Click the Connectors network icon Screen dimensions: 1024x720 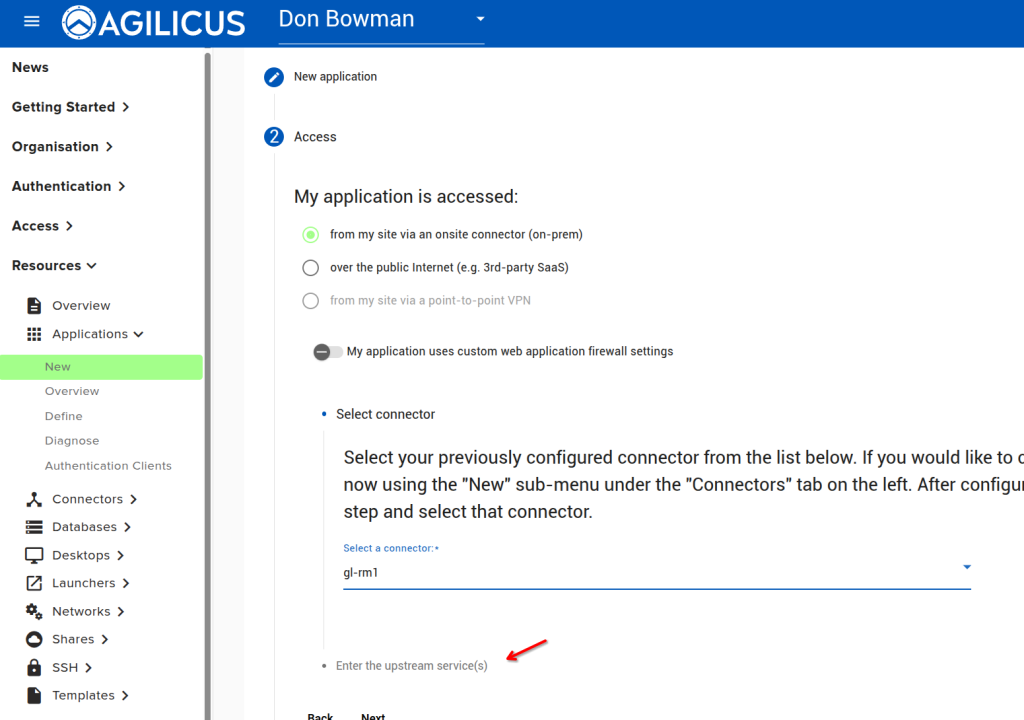pyautogui.click(x=34, y=499)
